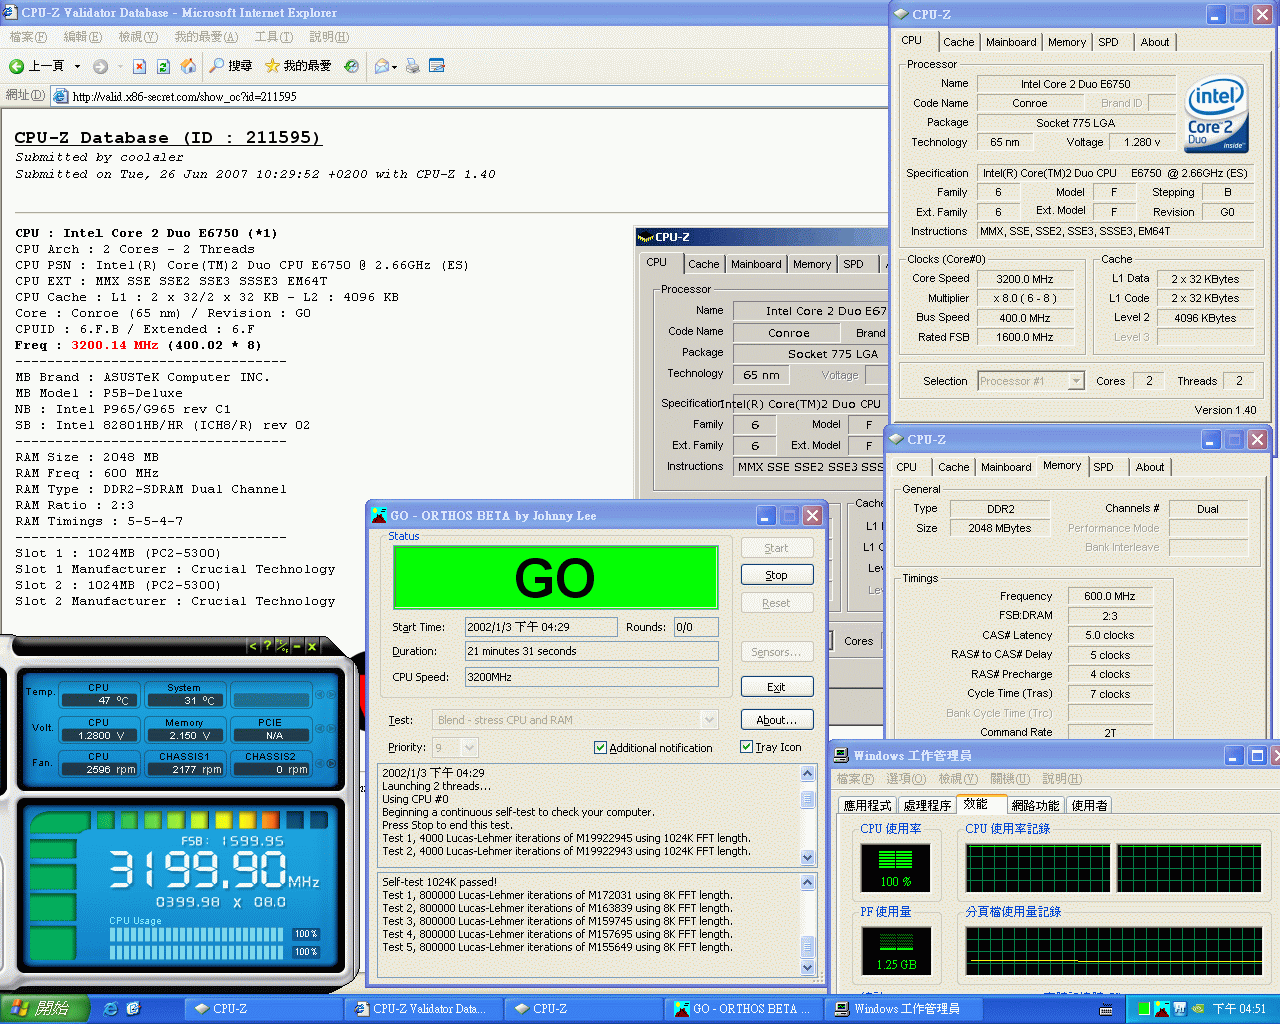Toggle the Tray Icon checkbox in ORTHOS
Screen dimensions: 1280x1024
[746, 747]
